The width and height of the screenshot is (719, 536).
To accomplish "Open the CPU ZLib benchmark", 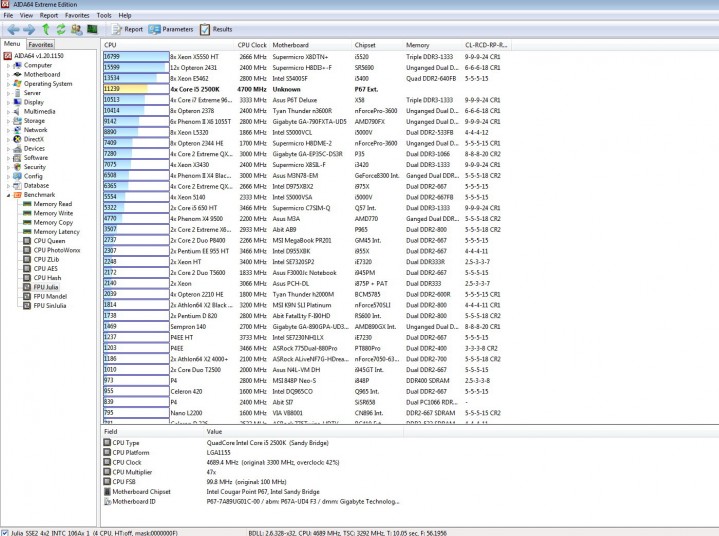I will coord(41,260).
